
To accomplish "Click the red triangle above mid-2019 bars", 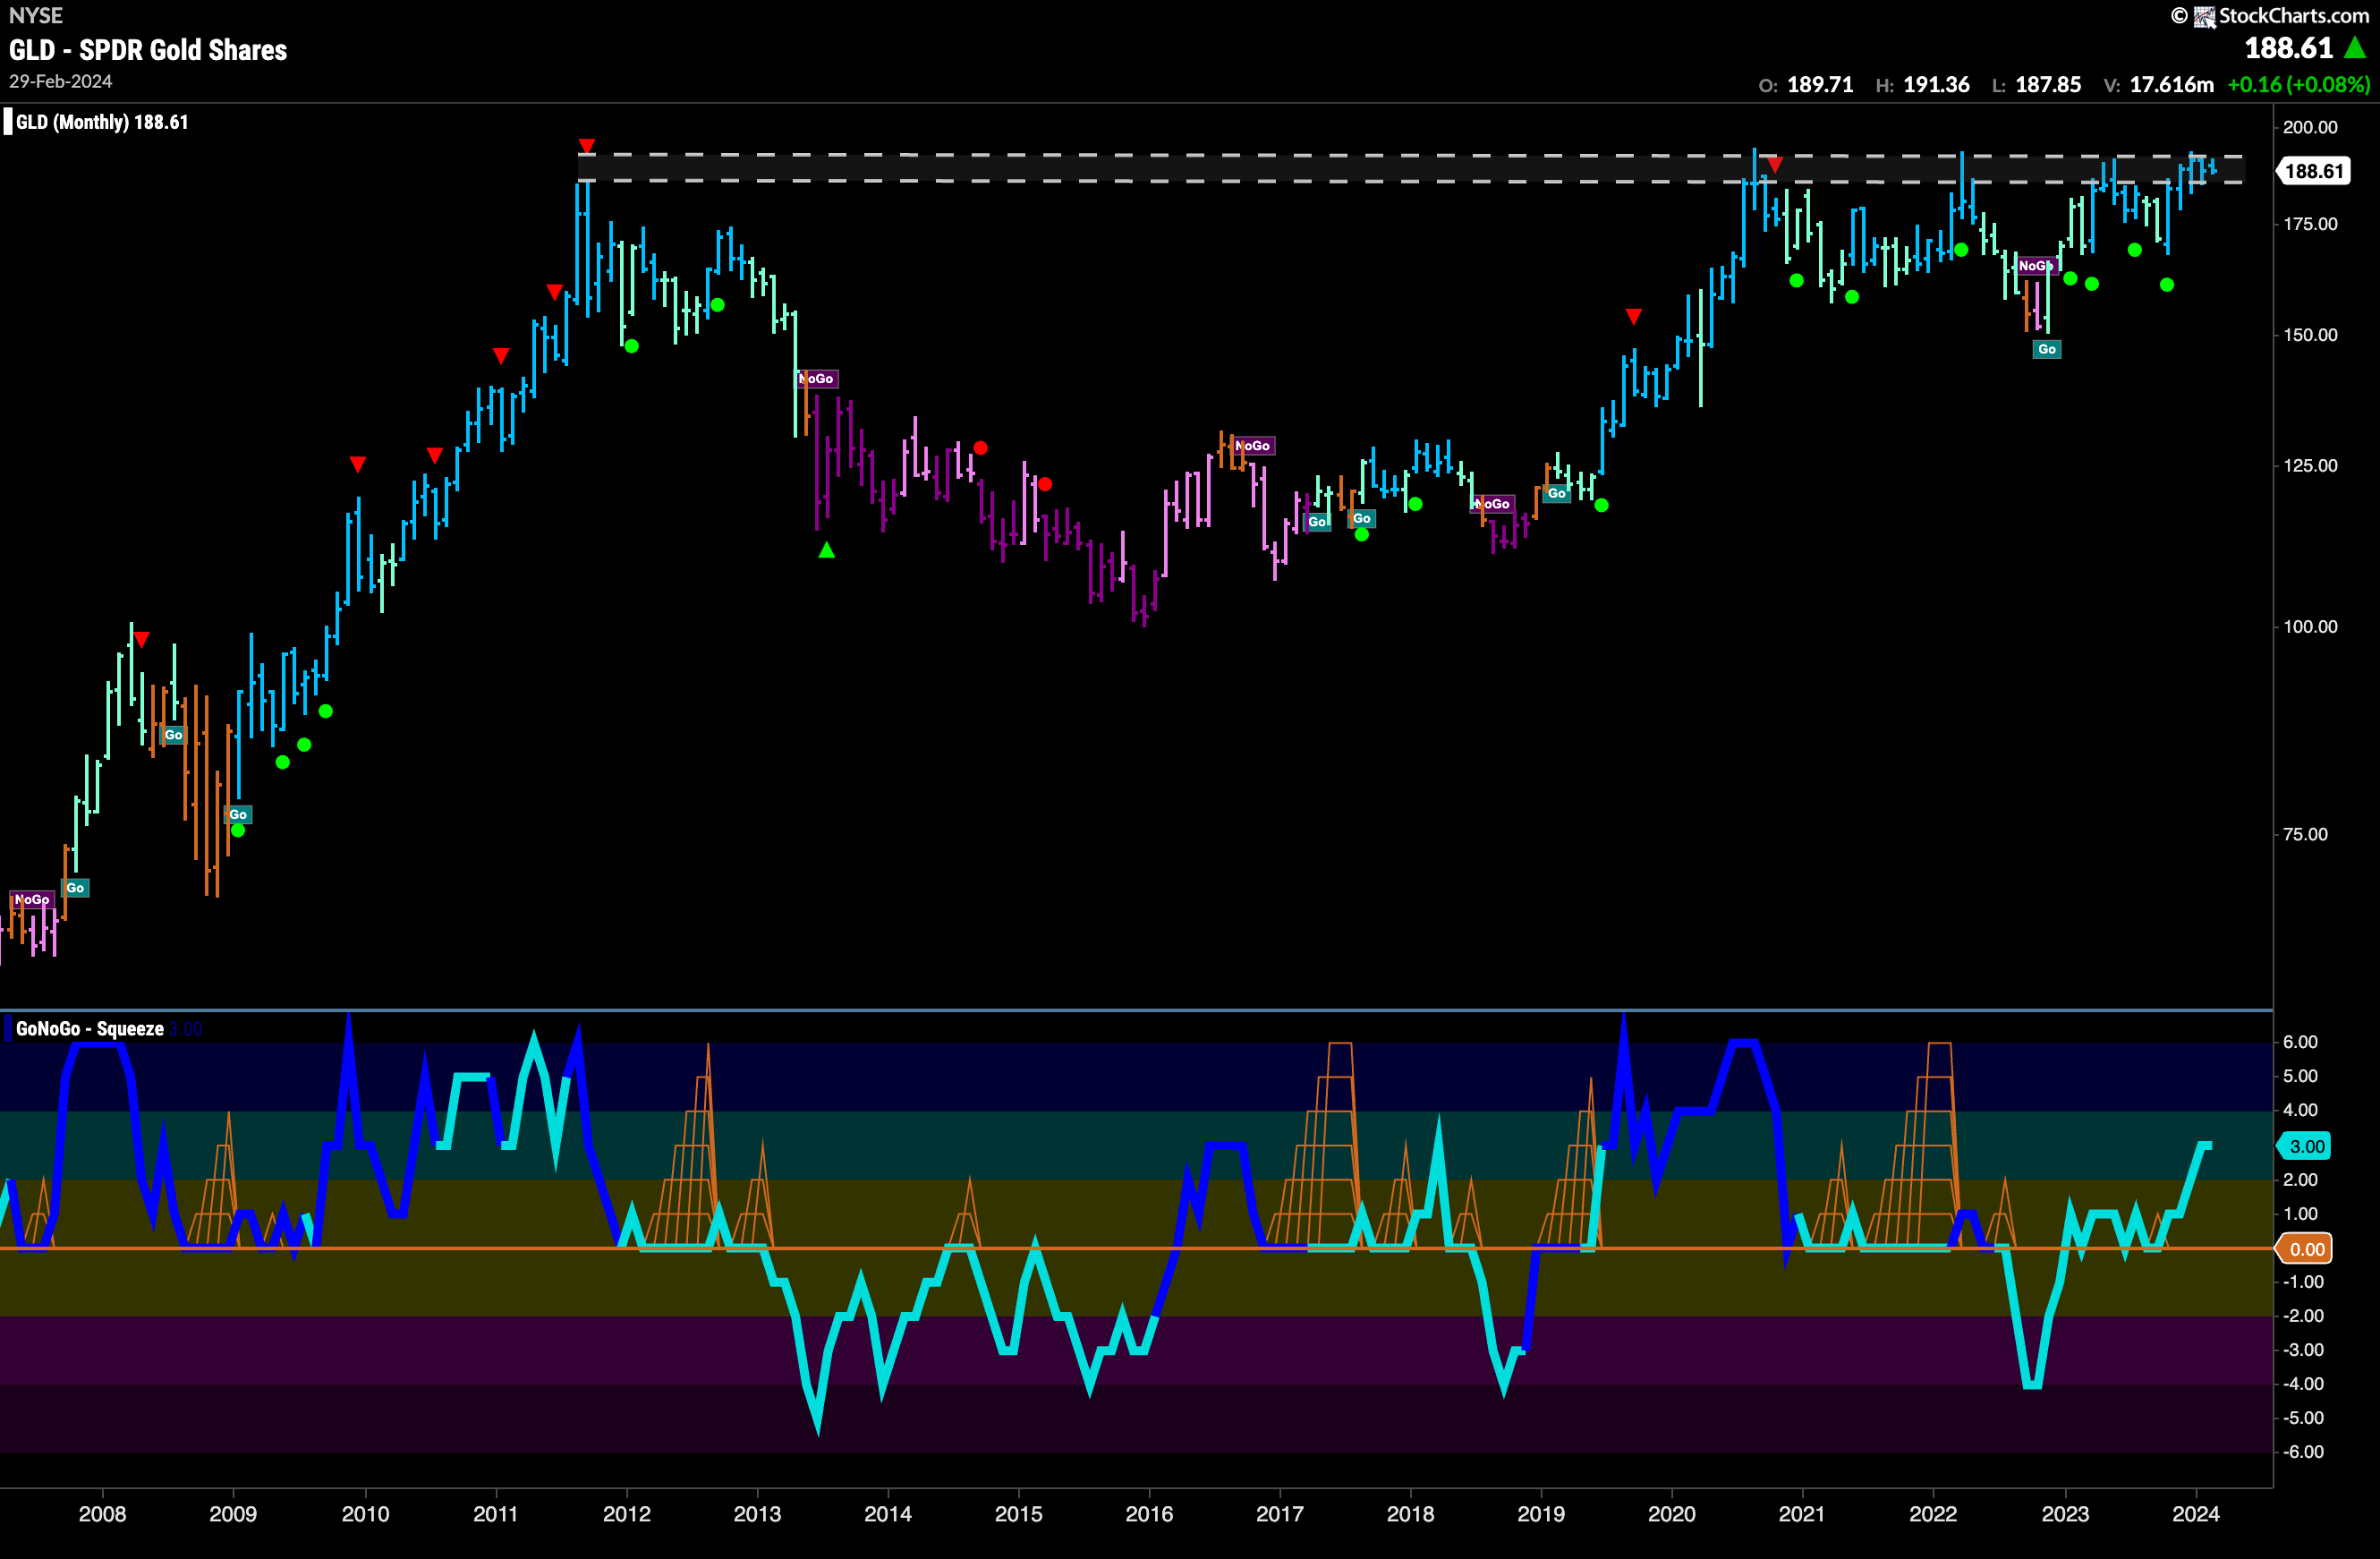I will (1633, 317).
